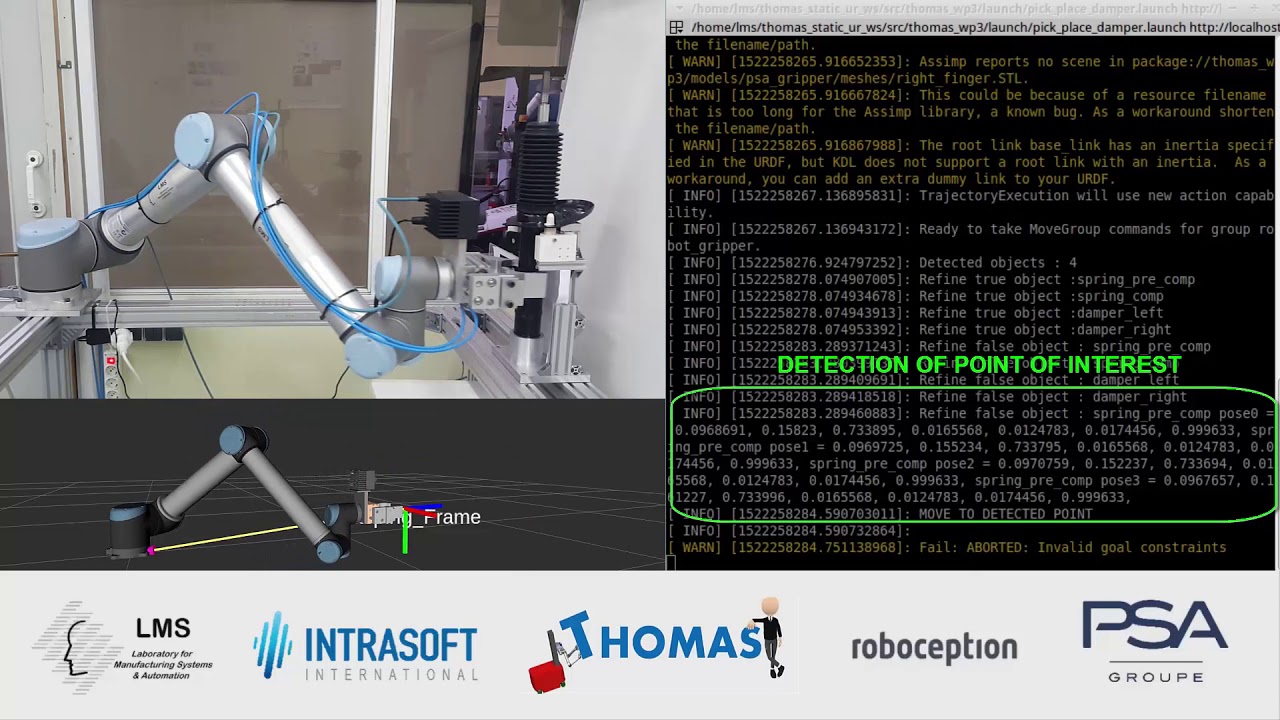
Task: Click the THOMAS project logo
Action: 658,643
